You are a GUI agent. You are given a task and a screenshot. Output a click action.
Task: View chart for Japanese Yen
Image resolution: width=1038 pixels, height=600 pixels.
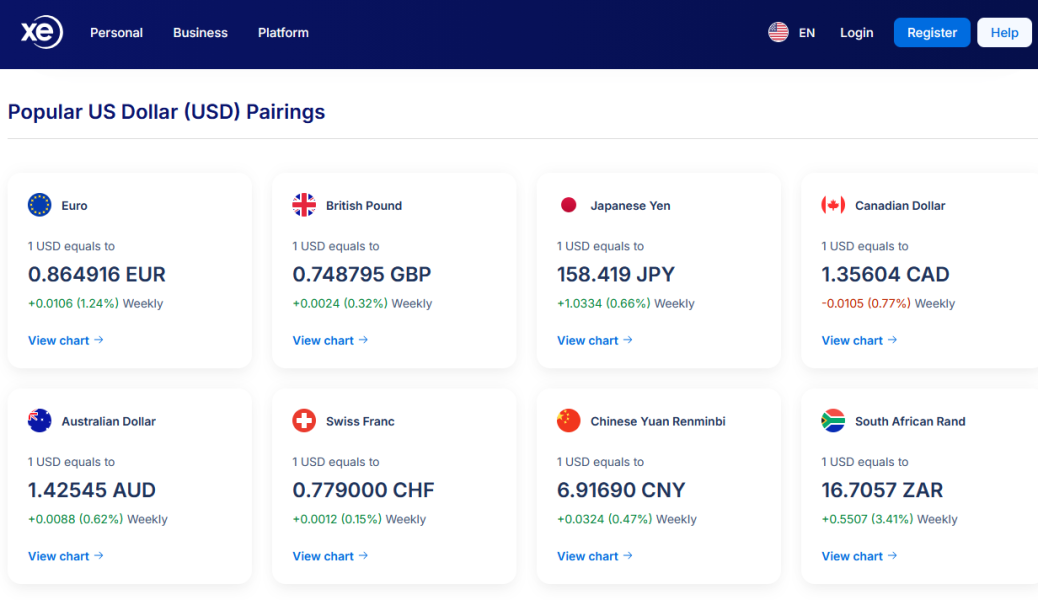coord(595,340)
